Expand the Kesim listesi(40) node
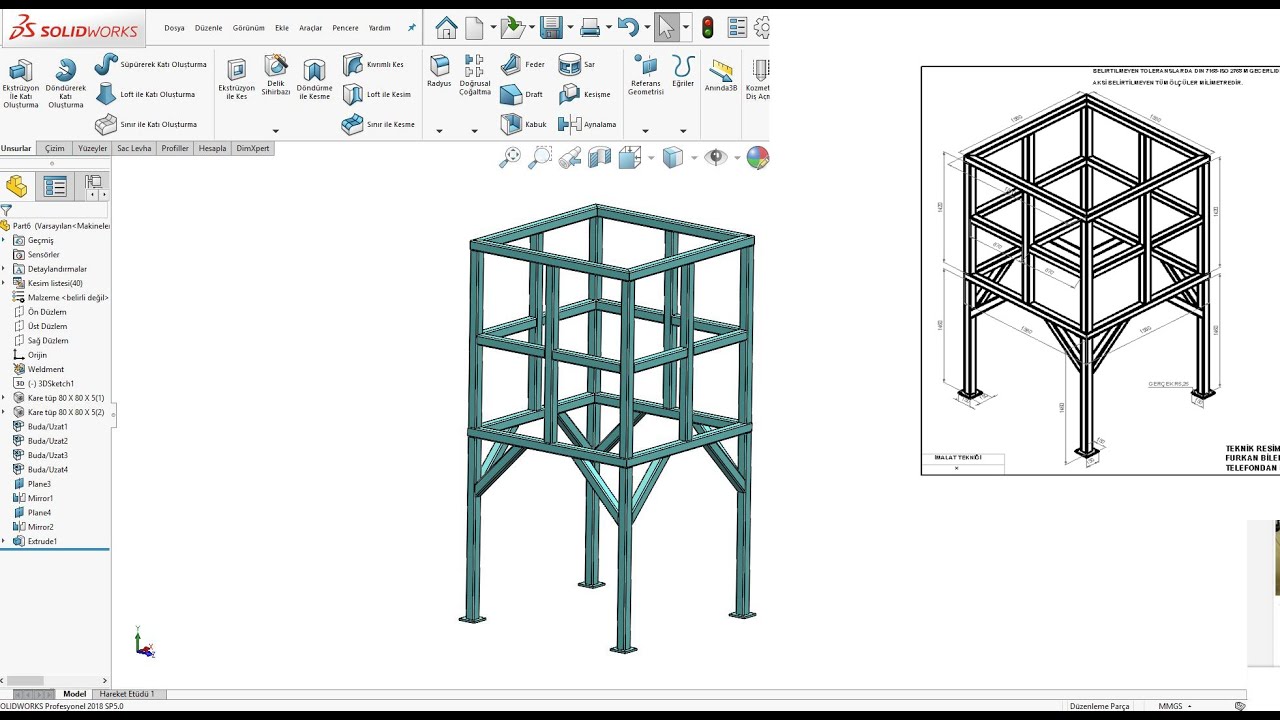This screenshot has height=720, width=1280. pyautogui.click(x=4, y=283)
